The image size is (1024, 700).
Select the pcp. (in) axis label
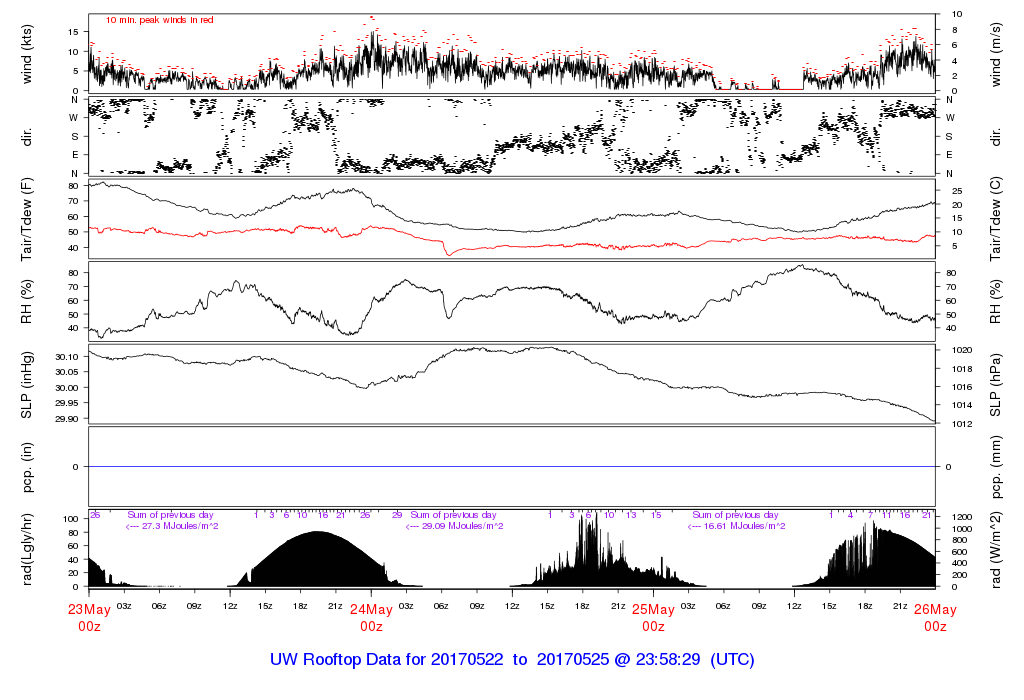(x=27, y=466)
